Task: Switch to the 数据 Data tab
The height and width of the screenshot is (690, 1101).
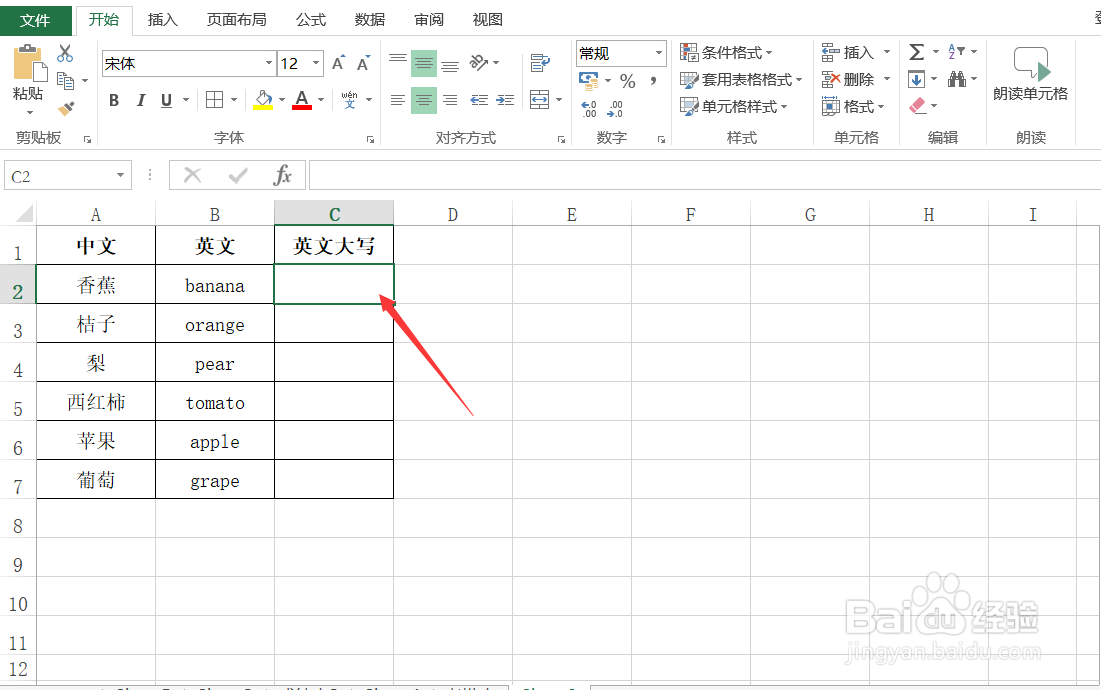Action: [x=369, y=20]
